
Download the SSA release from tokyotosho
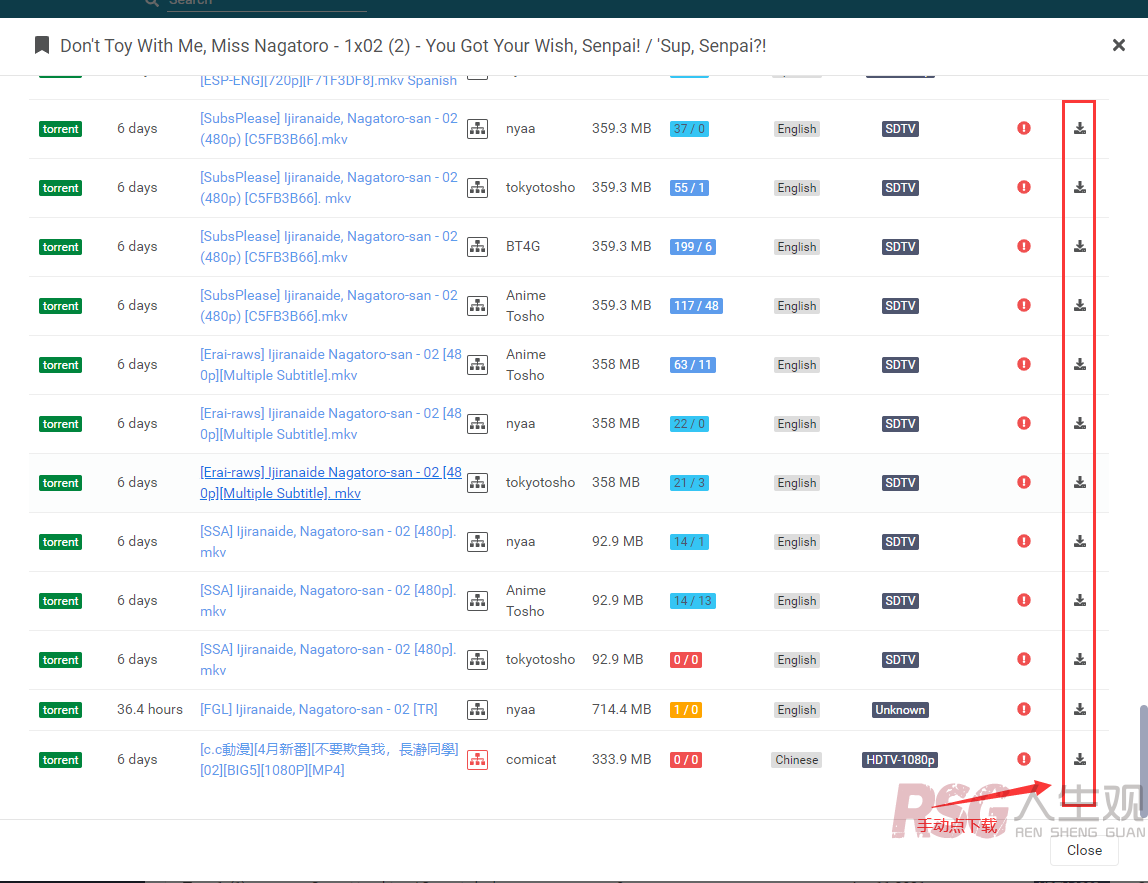click(1079, 660)
